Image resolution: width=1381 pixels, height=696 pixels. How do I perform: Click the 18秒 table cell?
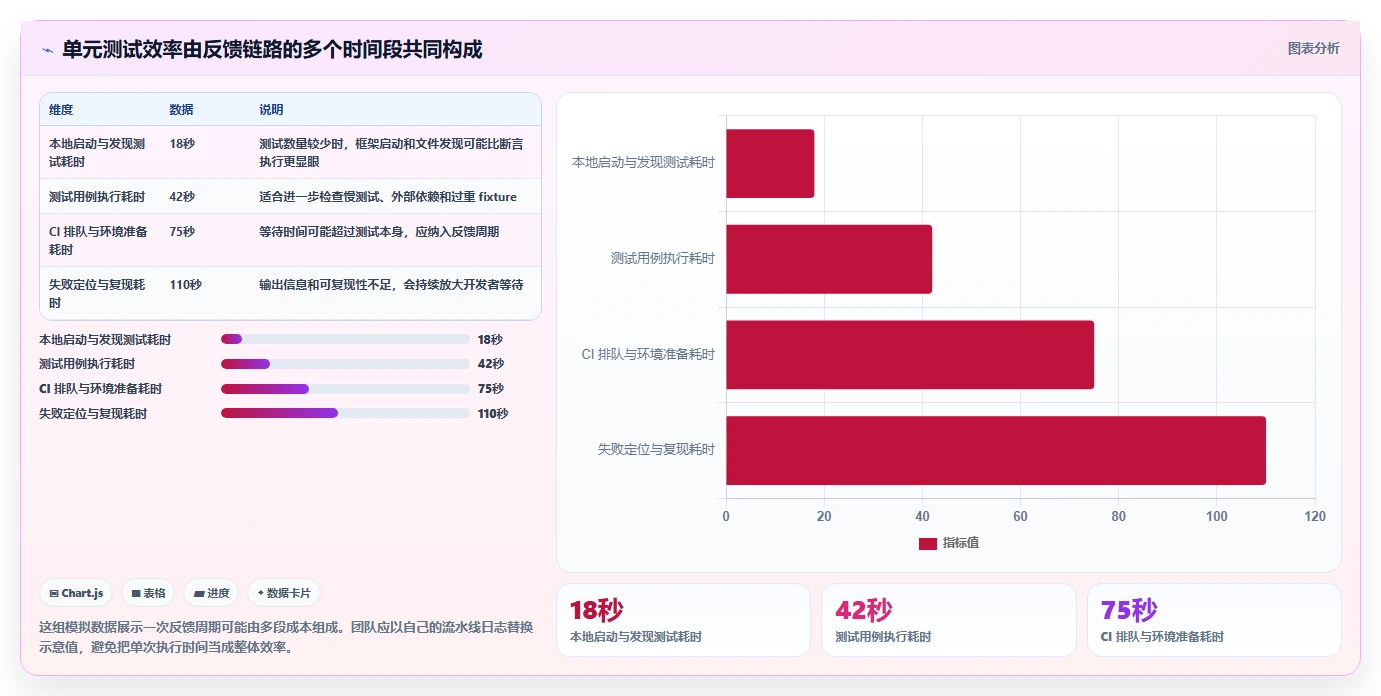(x=181, y=144)
